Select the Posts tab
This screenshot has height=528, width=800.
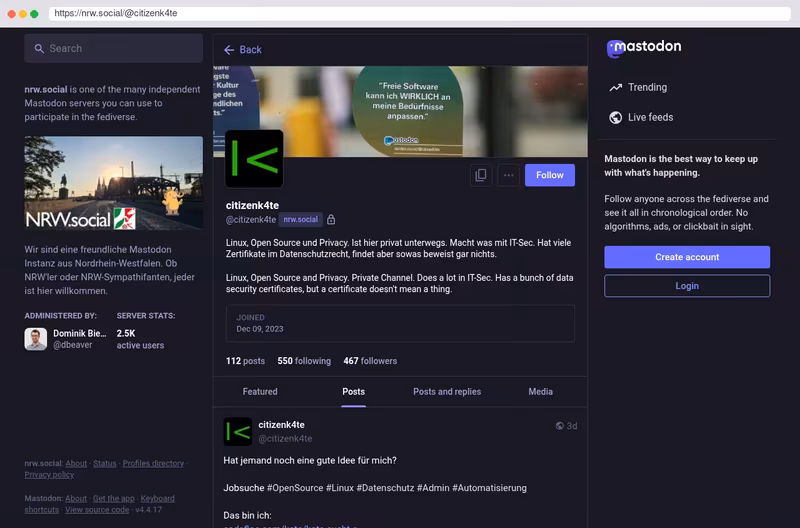click(353, 391)
